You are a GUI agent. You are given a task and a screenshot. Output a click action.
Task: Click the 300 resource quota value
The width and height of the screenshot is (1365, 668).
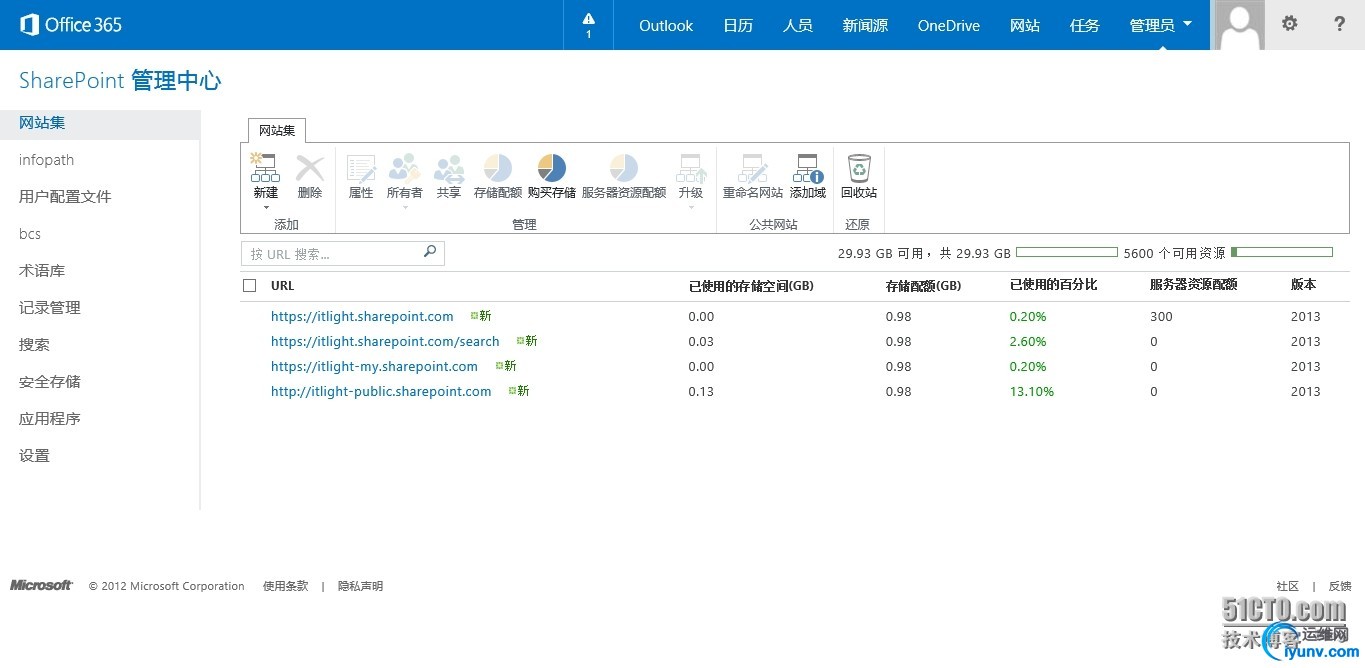coord(1161,317)
